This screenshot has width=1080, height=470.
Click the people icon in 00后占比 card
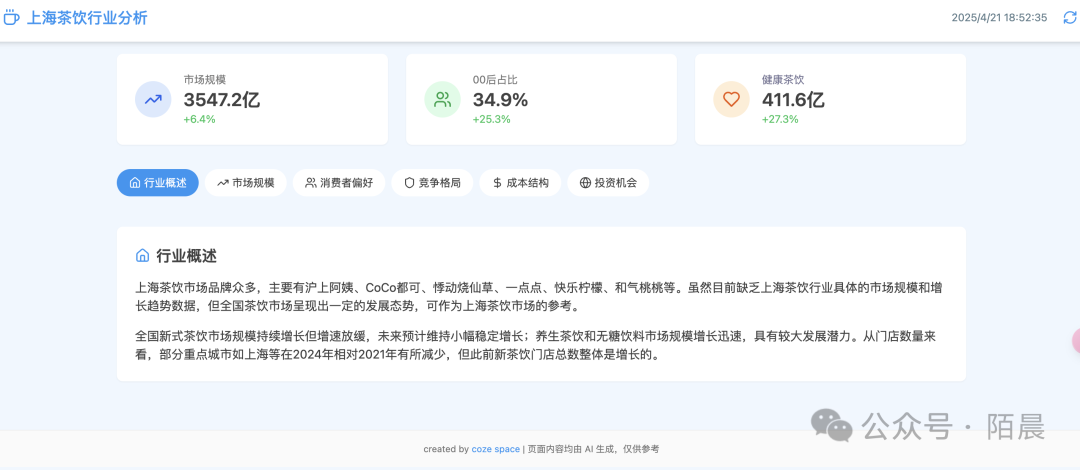coord(442,99)
